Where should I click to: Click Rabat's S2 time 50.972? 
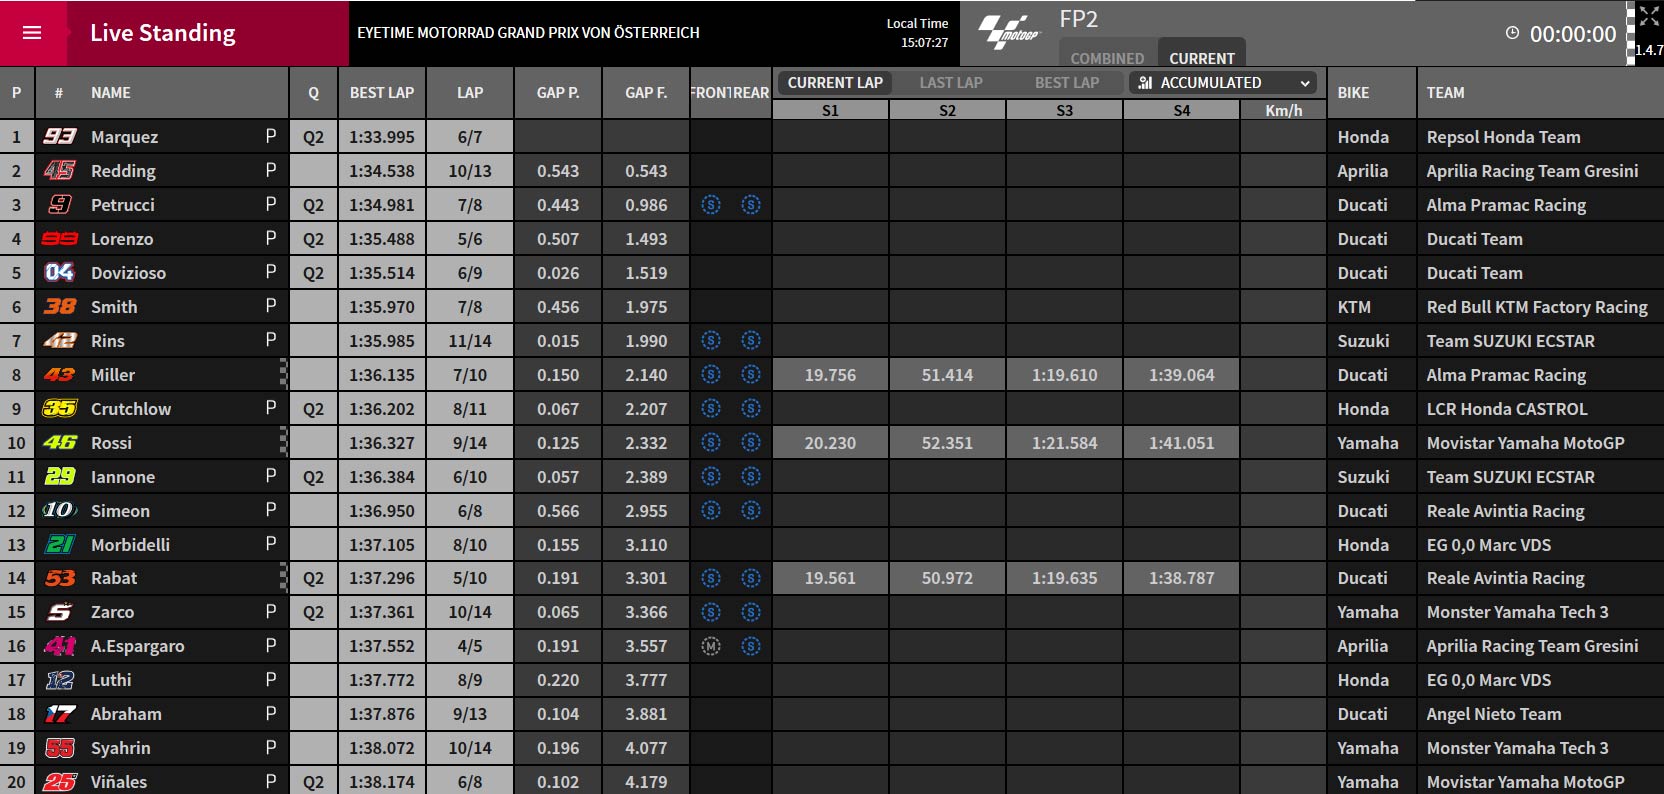tap(947, 578)
